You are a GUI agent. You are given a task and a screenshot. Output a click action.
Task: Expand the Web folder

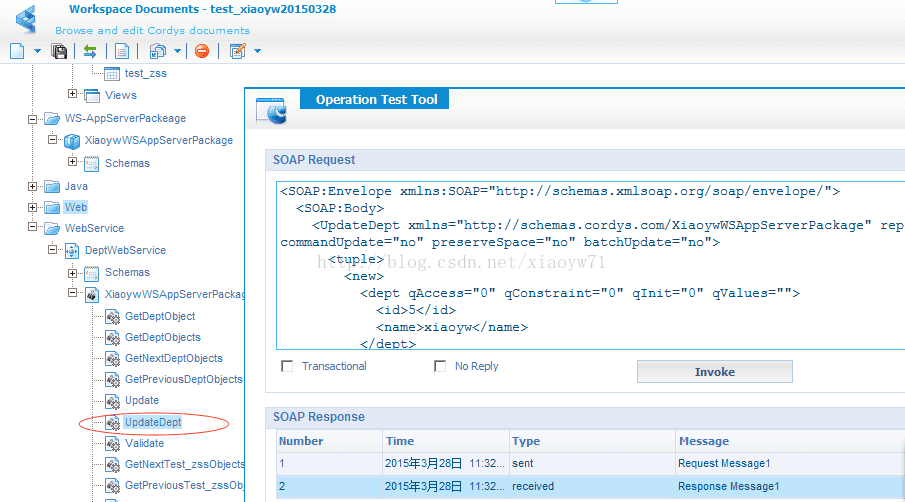point(32,207)
